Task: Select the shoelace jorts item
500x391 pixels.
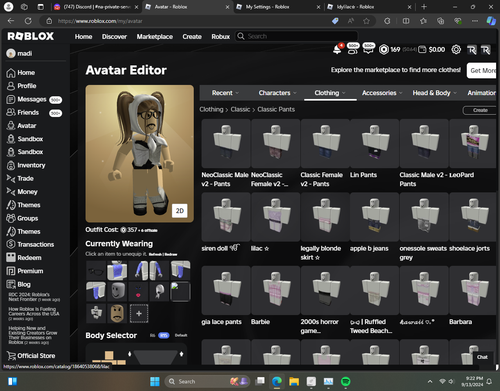Action: (473, 223)
